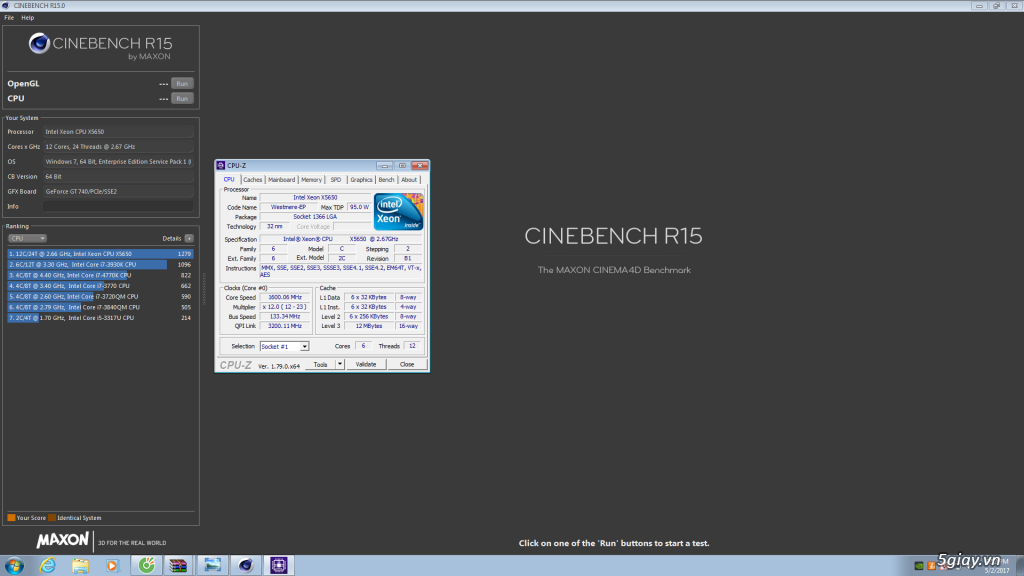Open the Windows Start menu orb

point(14,565)
